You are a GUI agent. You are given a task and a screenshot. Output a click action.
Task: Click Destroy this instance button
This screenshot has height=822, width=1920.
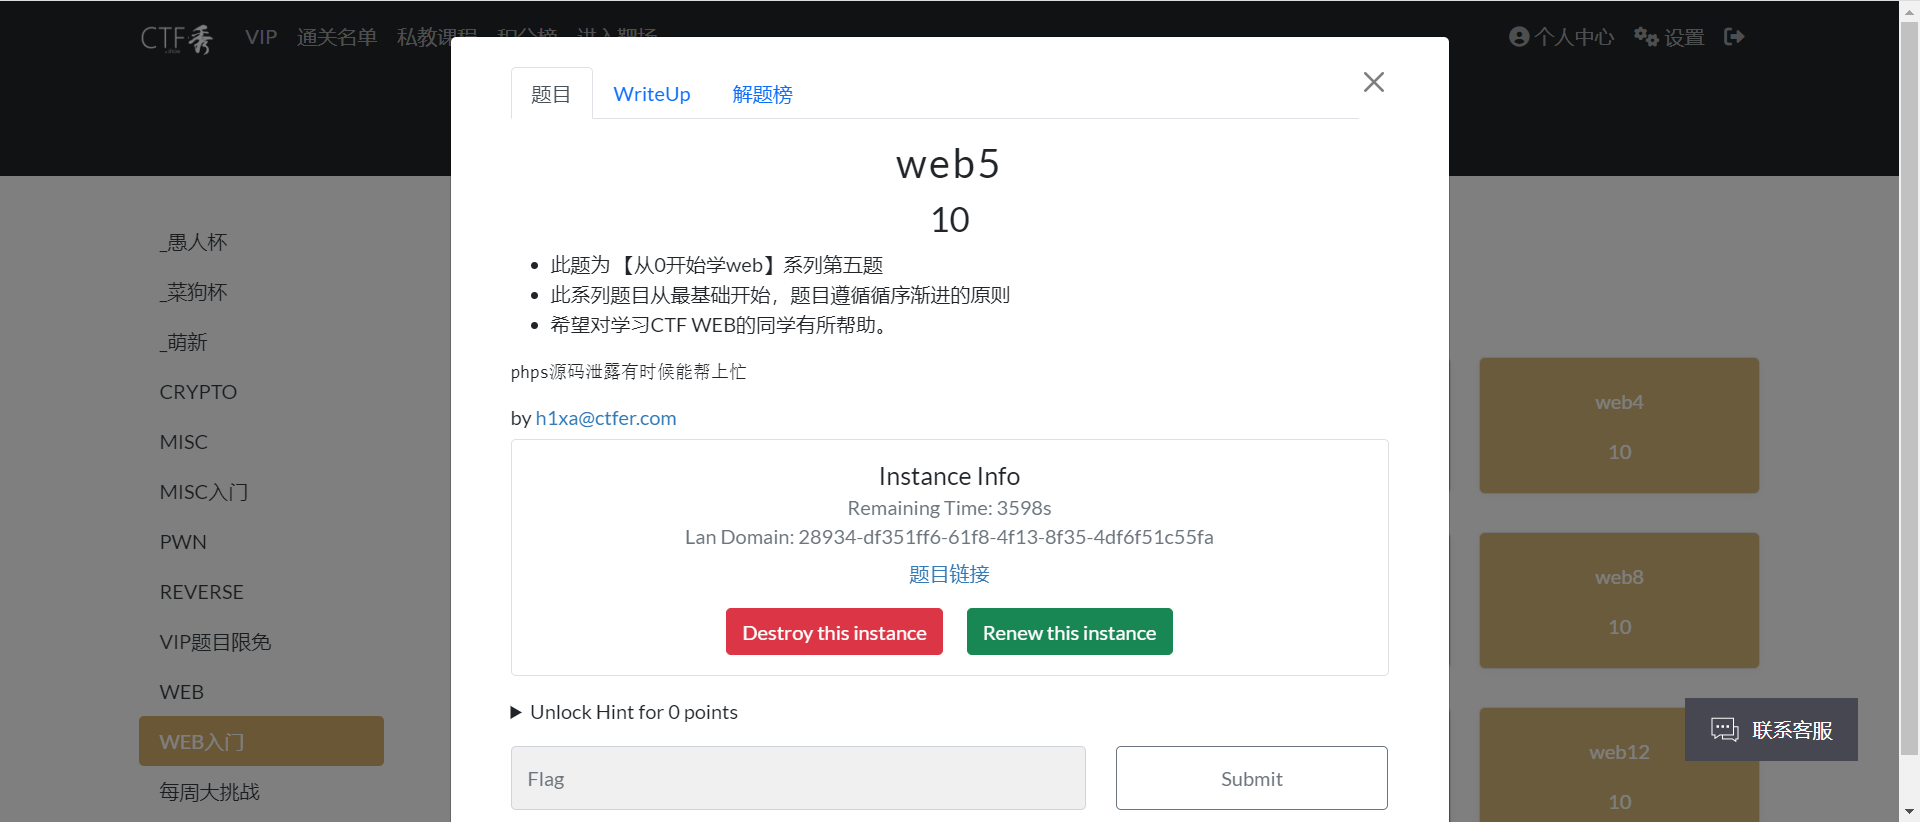tap(834, 632)
